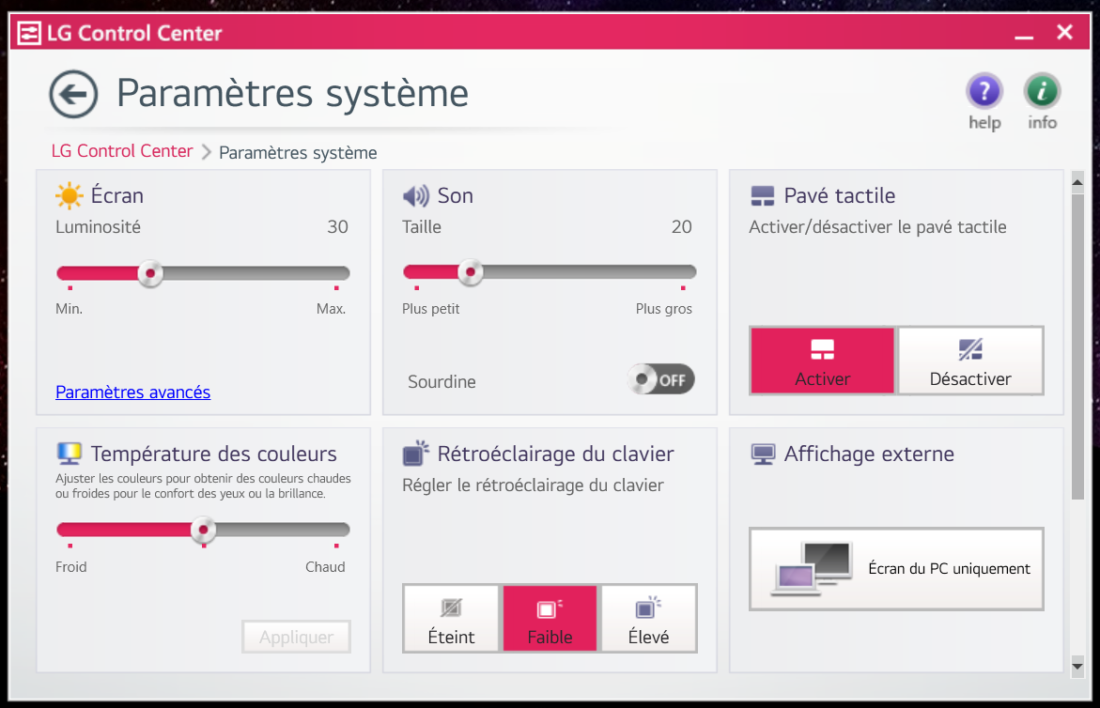Viewport: 1100px width, 708px height.
Task: Click the Luminosité slider handle
Action: pos(150,273)
